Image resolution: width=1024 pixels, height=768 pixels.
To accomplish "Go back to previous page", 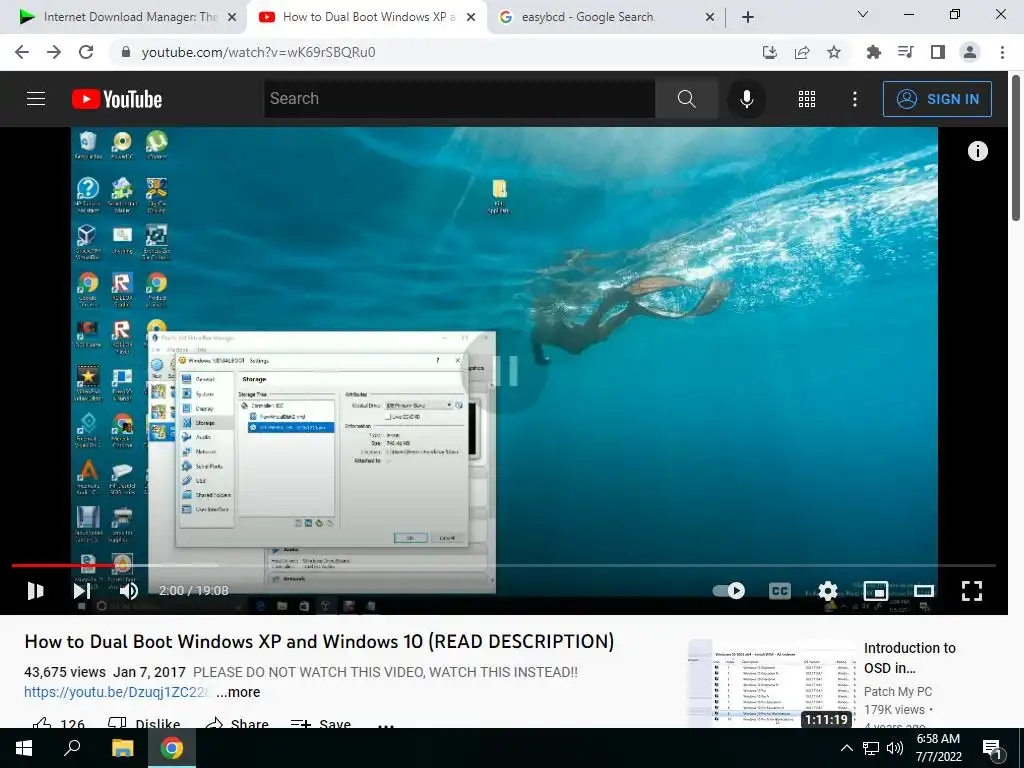I will tap(22, 52).
